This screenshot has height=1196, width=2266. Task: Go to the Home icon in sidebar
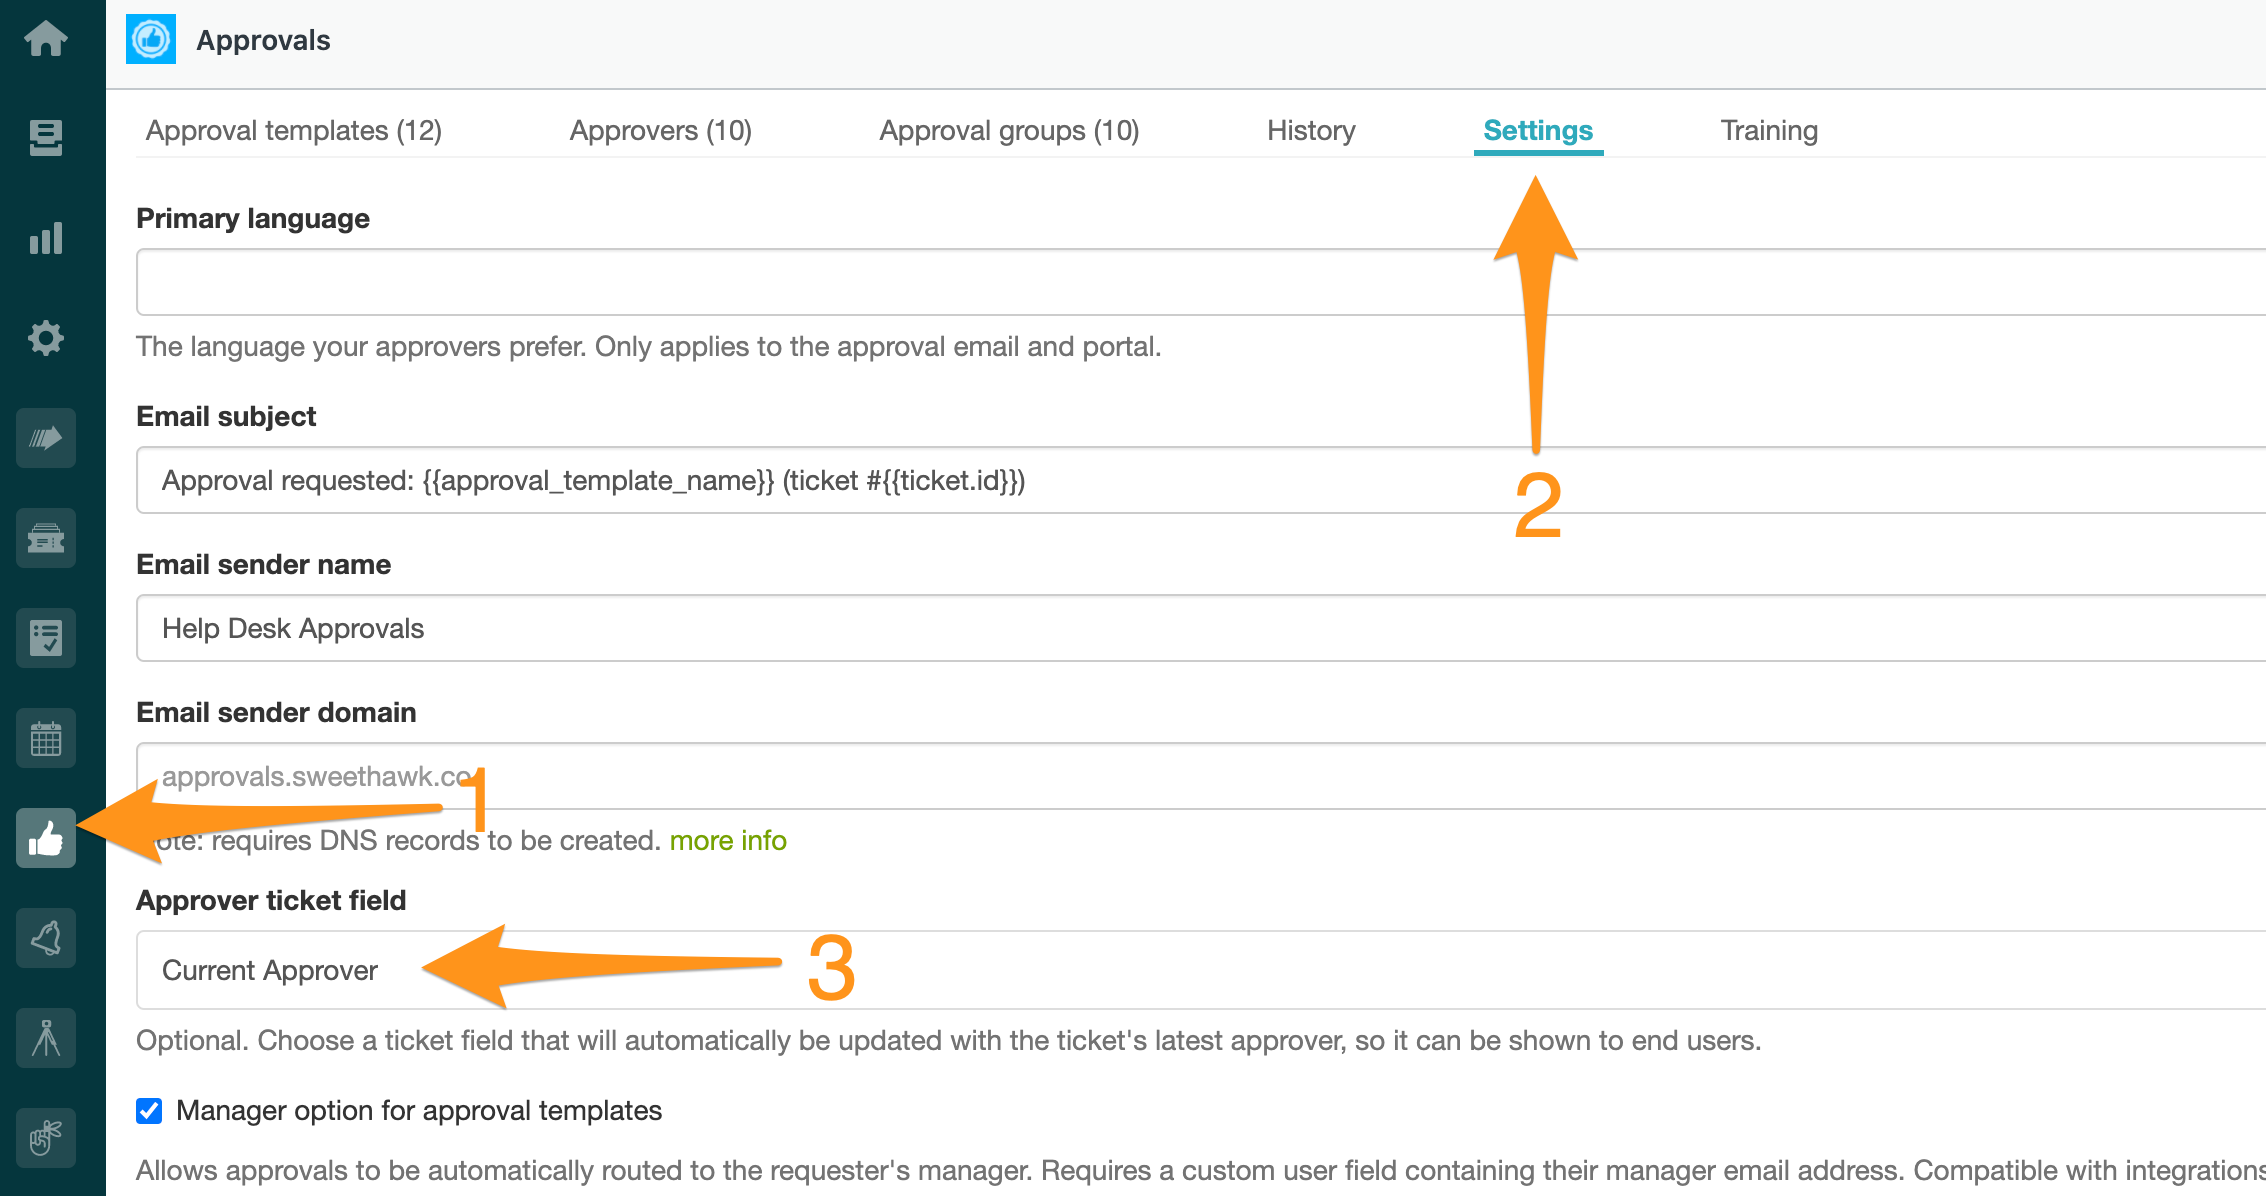pyautogui.click(x=46, y=39)
